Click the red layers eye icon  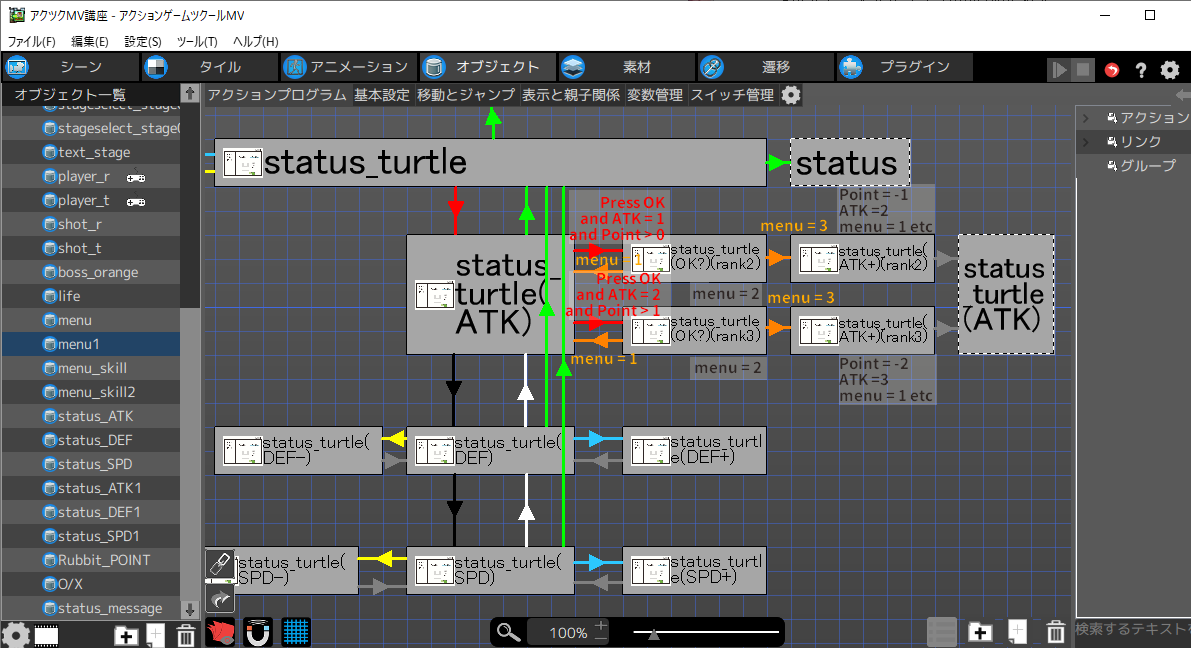(220, 632)
